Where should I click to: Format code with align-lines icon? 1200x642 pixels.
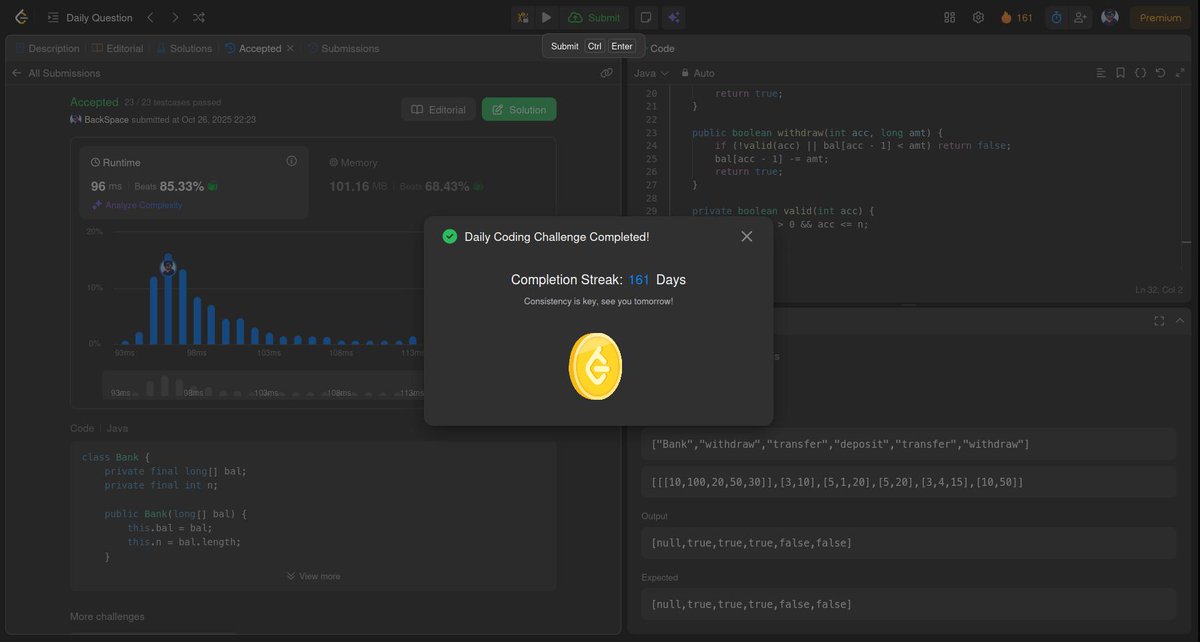tap(1101, 73)
